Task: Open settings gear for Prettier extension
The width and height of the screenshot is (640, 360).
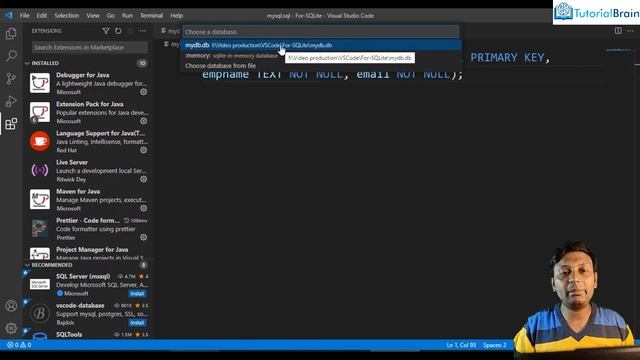Action: click(x=144, y=238)
